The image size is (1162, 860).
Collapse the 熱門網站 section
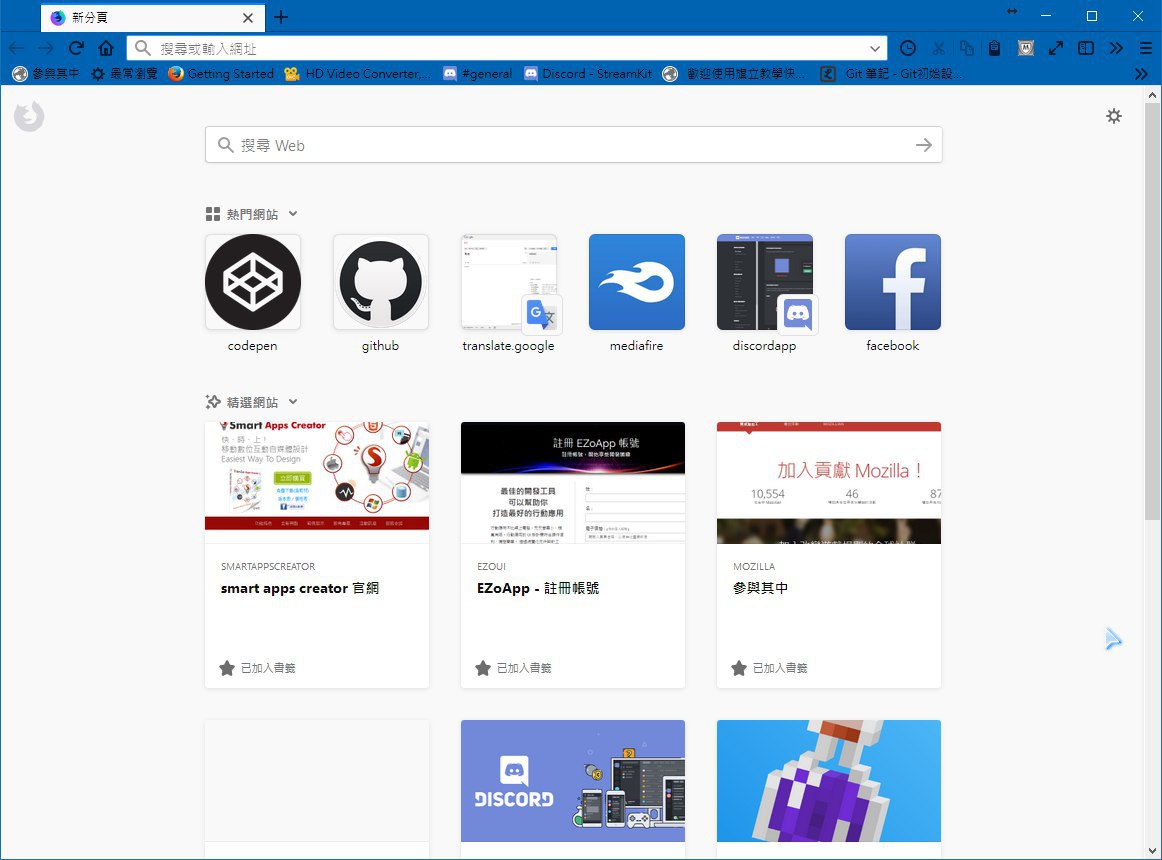coord(292,214)
